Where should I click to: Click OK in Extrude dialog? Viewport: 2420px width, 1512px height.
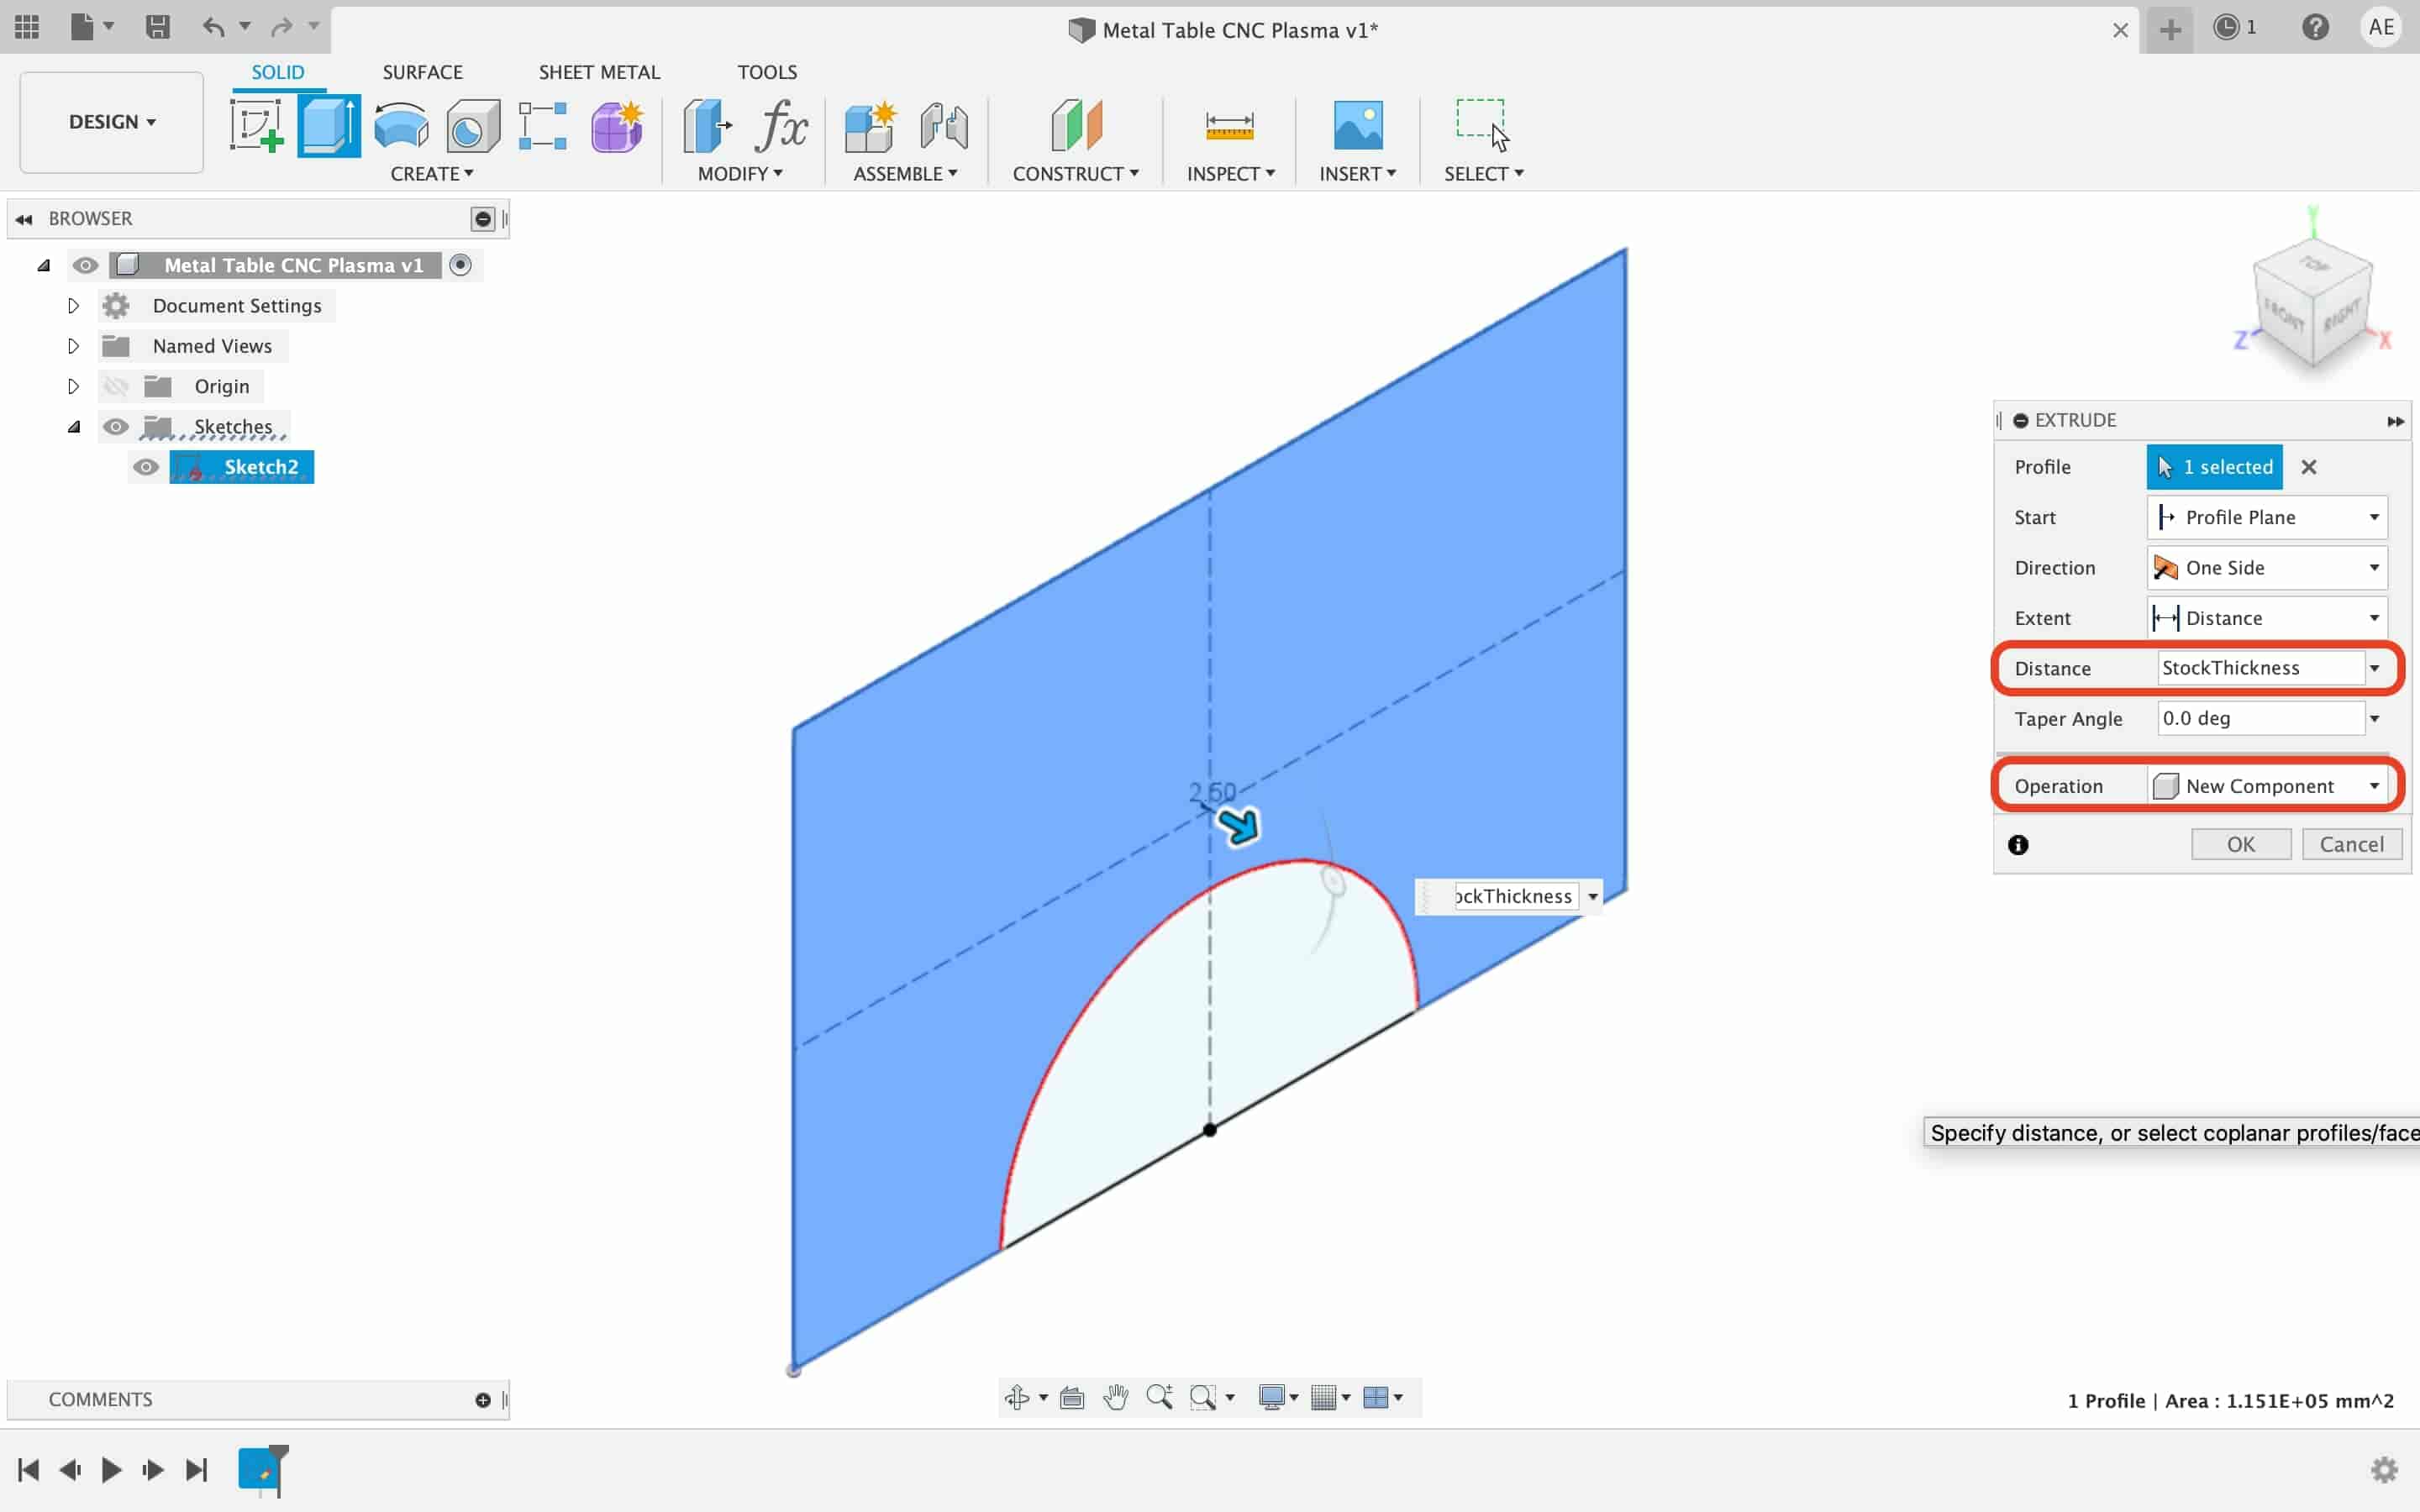(x=2241, y=844)
